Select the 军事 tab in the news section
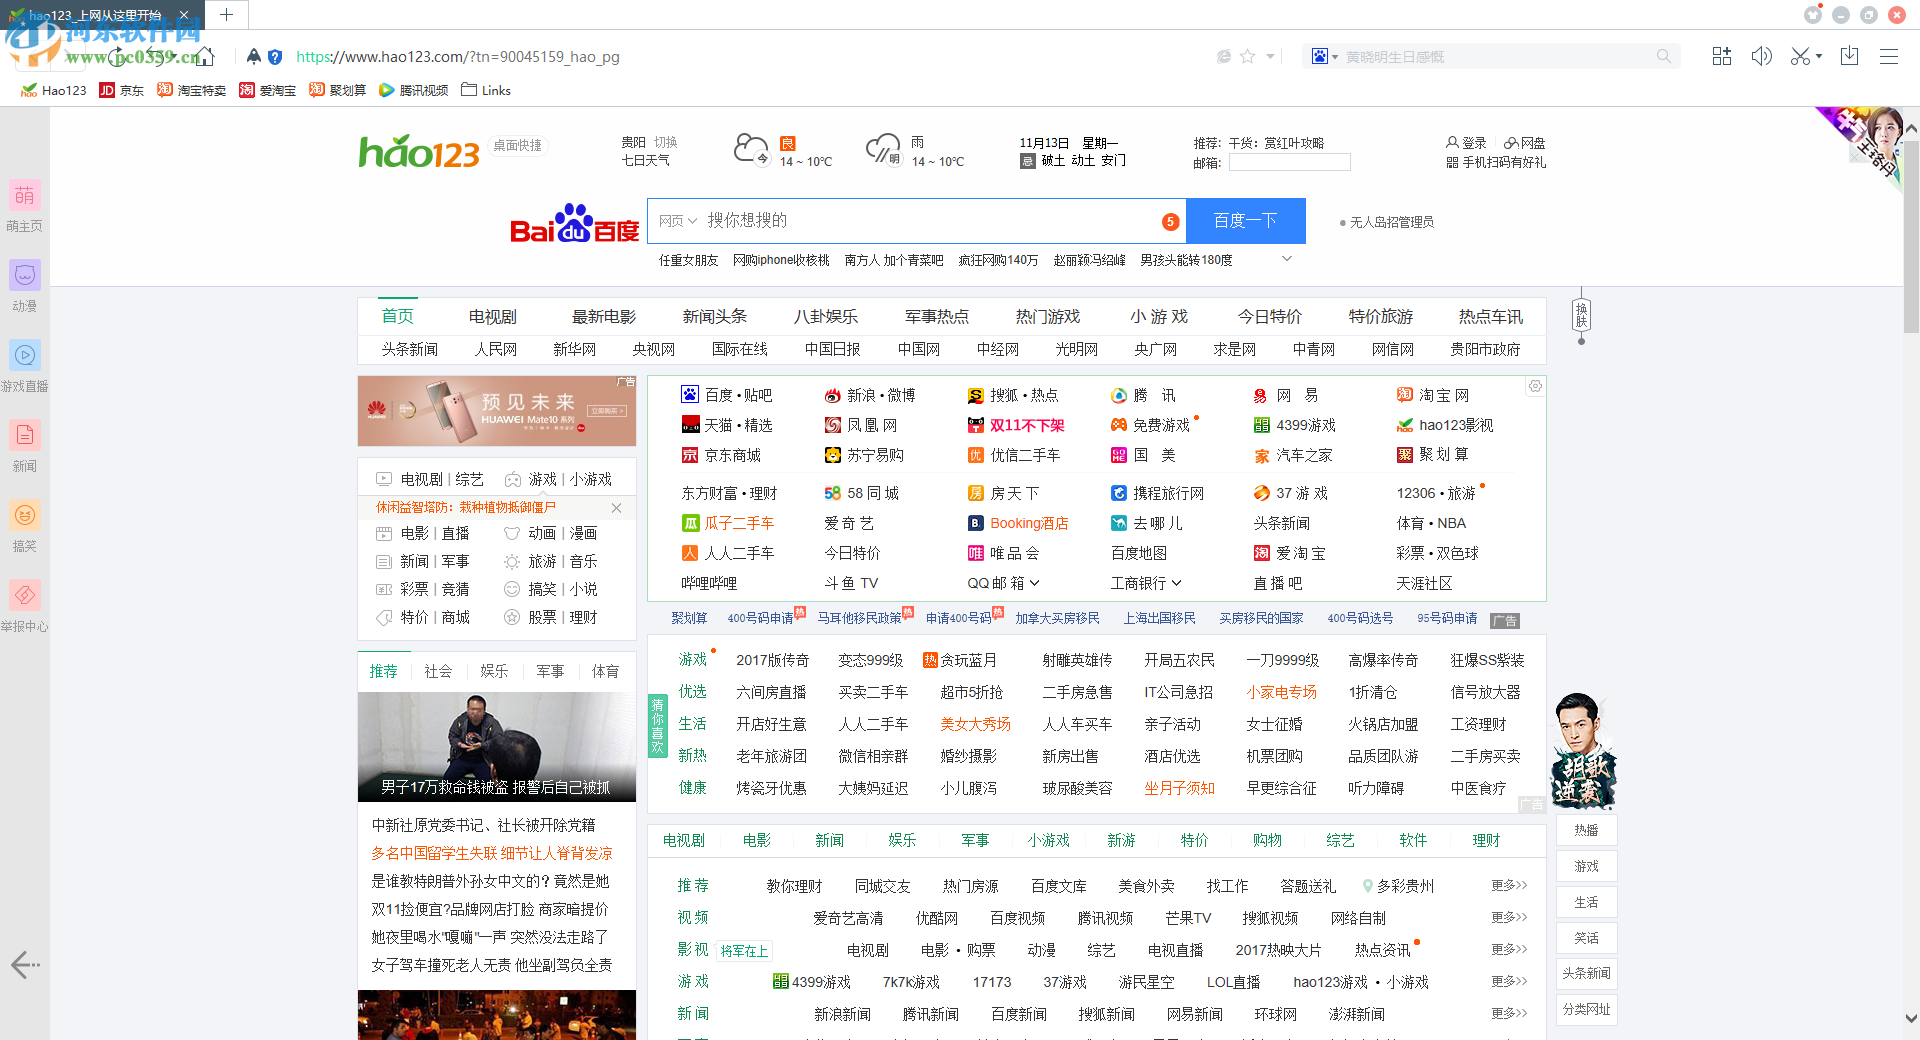The width and height of the screenshot is (1920, 1040). click(x=549, y=671)
